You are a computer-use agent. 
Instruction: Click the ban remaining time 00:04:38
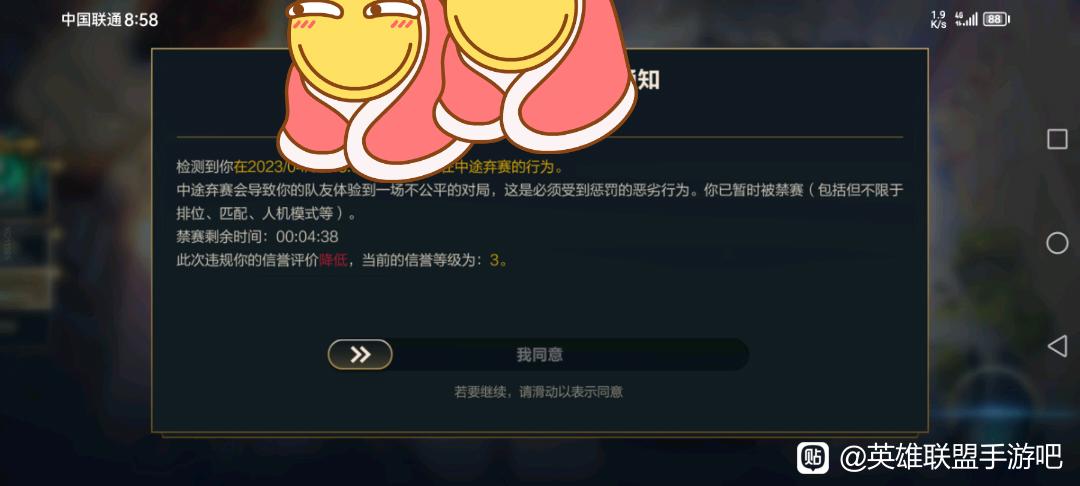(307, 237)
